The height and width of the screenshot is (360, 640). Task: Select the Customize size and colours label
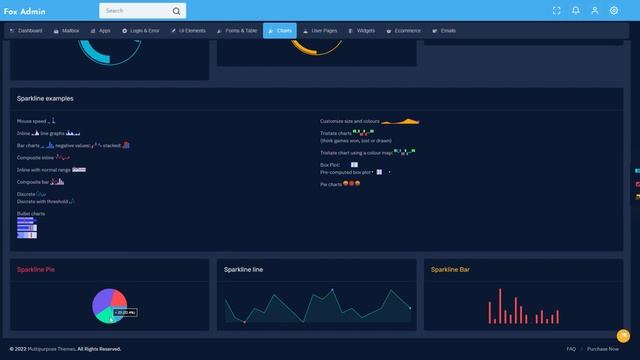(350, 121)
